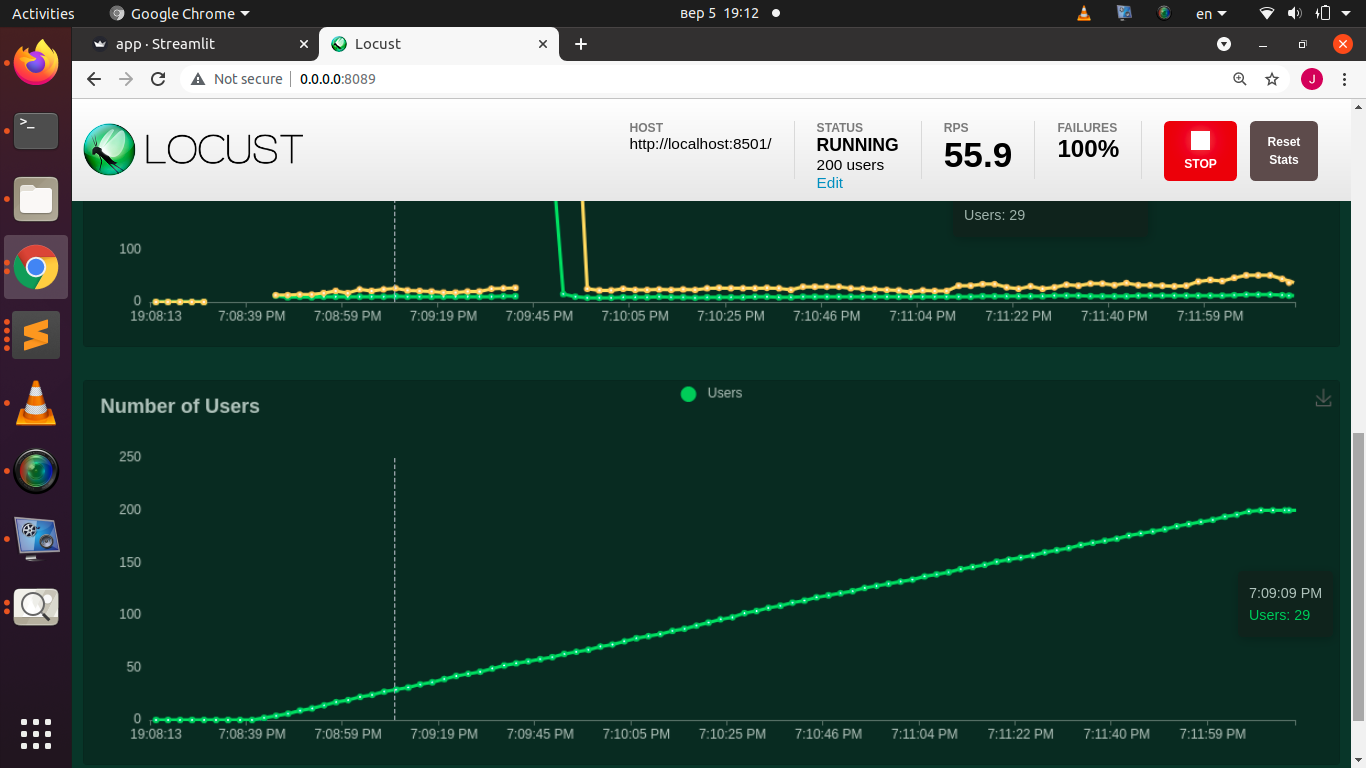Click the address bar URL field
1366x768 pixels.
700,79
